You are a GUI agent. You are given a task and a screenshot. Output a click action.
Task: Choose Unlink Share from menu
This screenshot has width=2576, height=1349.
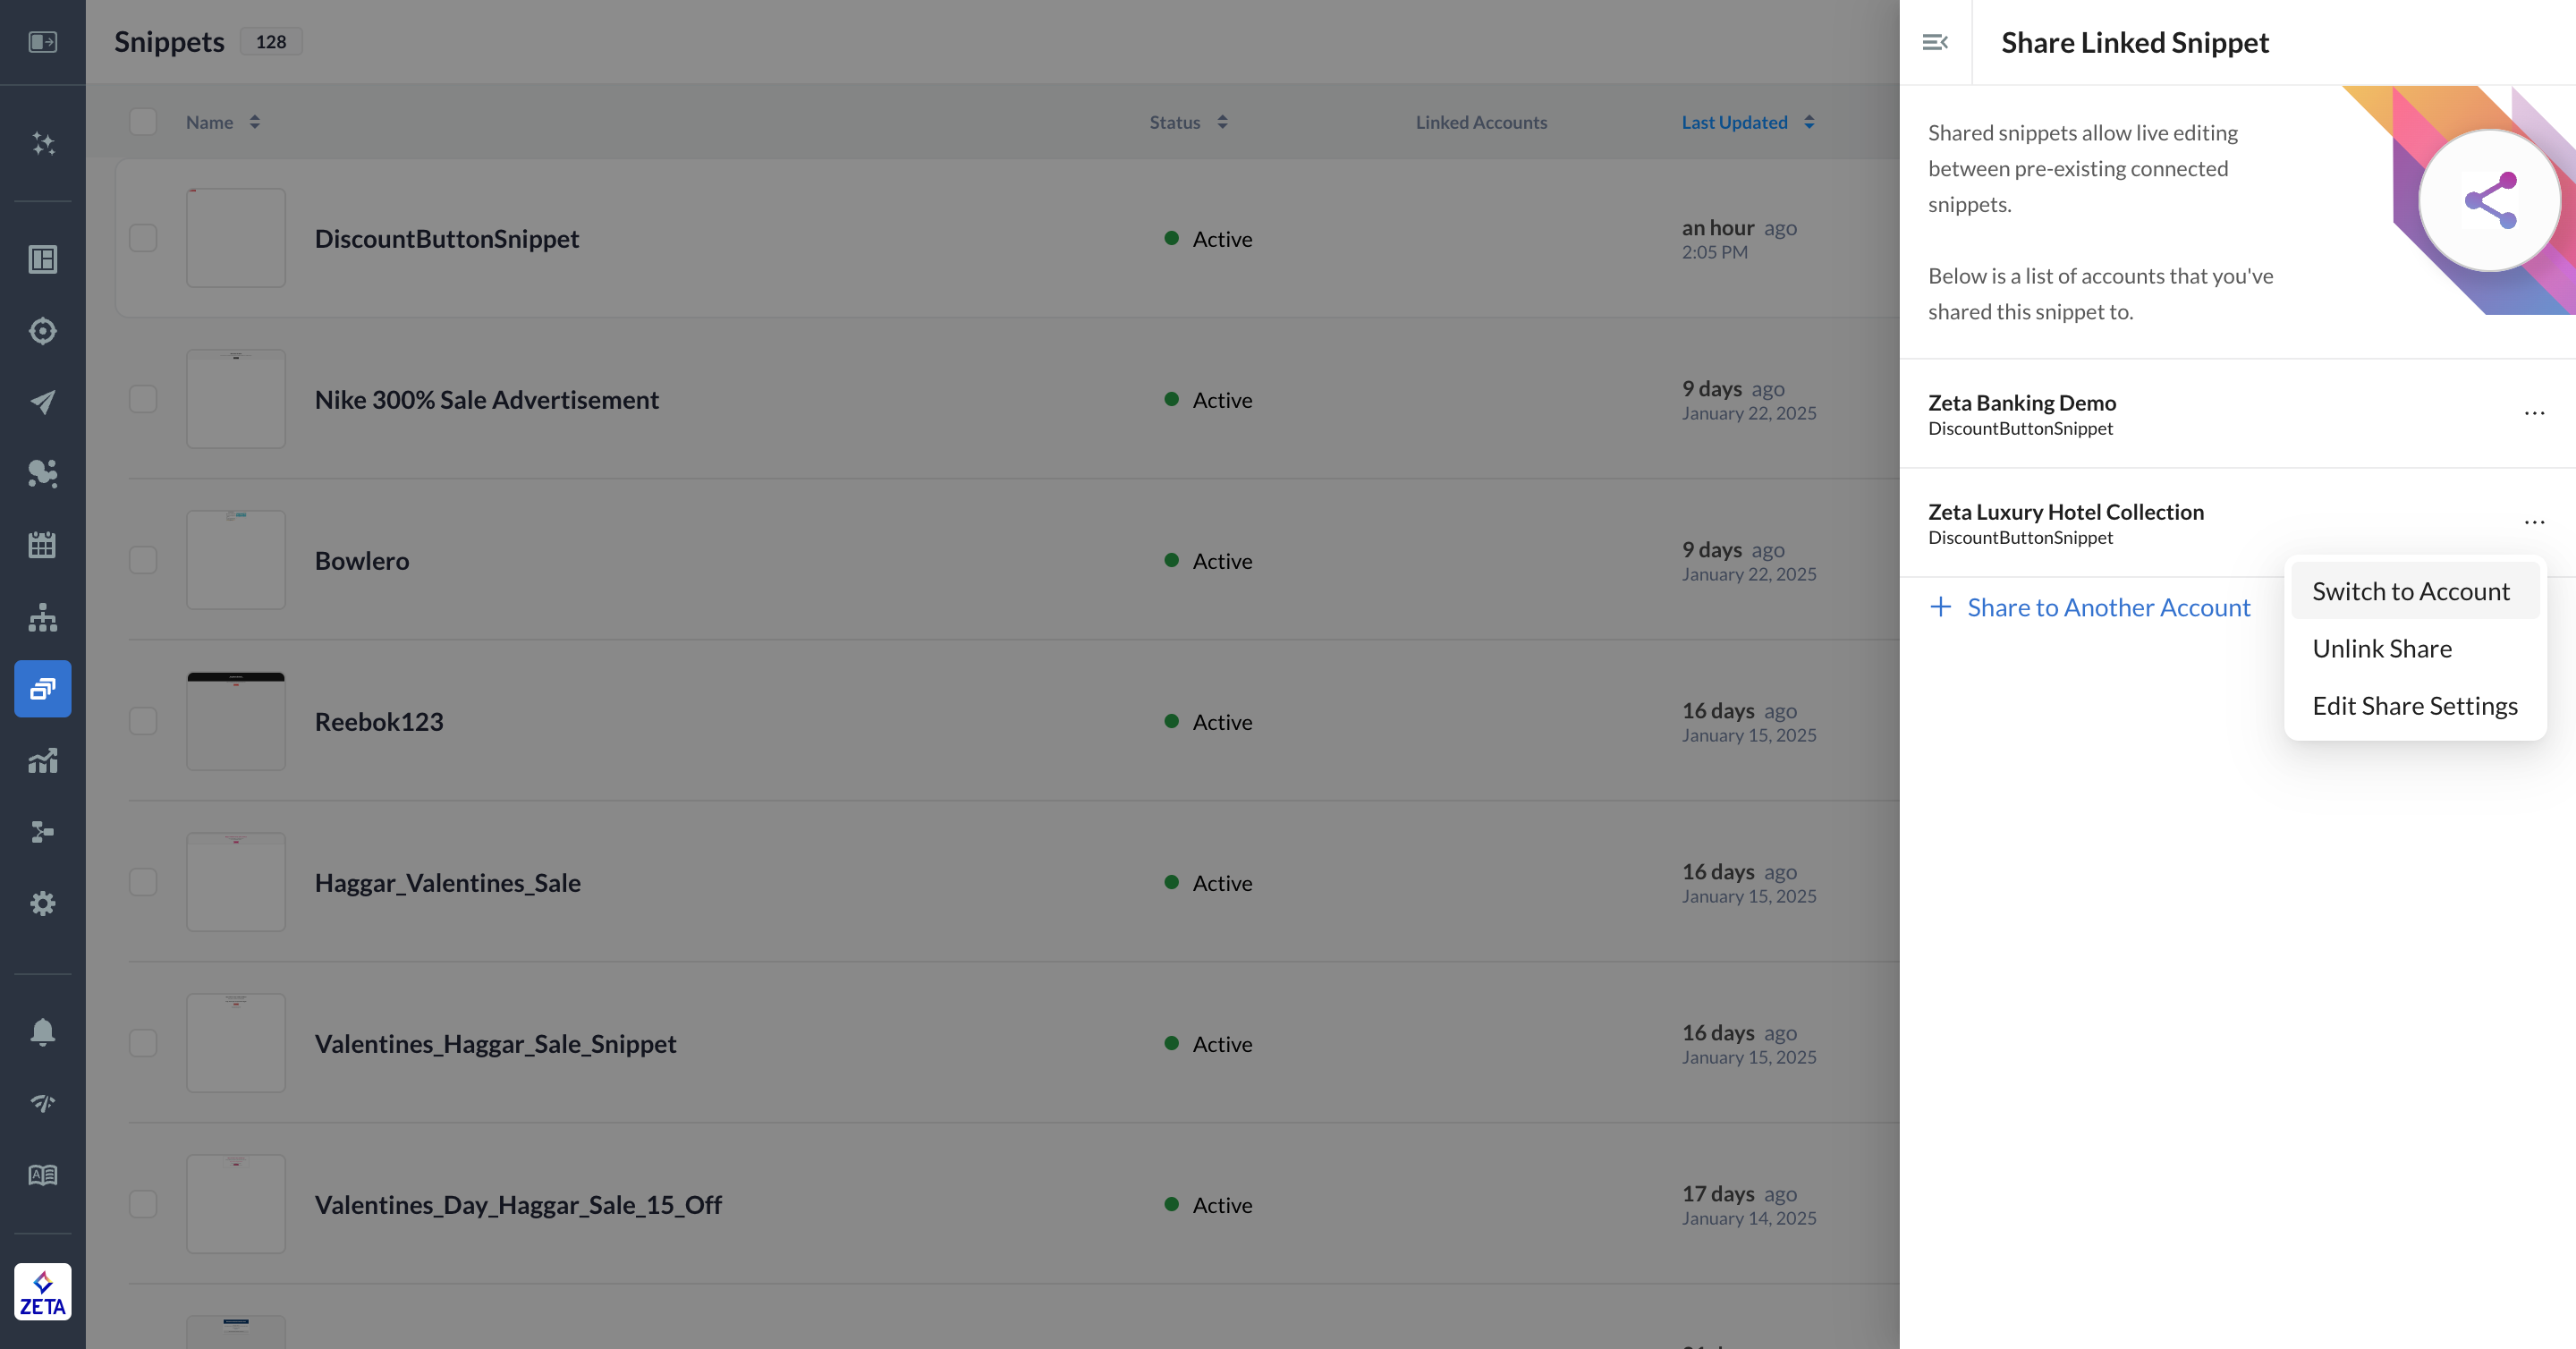click(x=2415, y=648)
